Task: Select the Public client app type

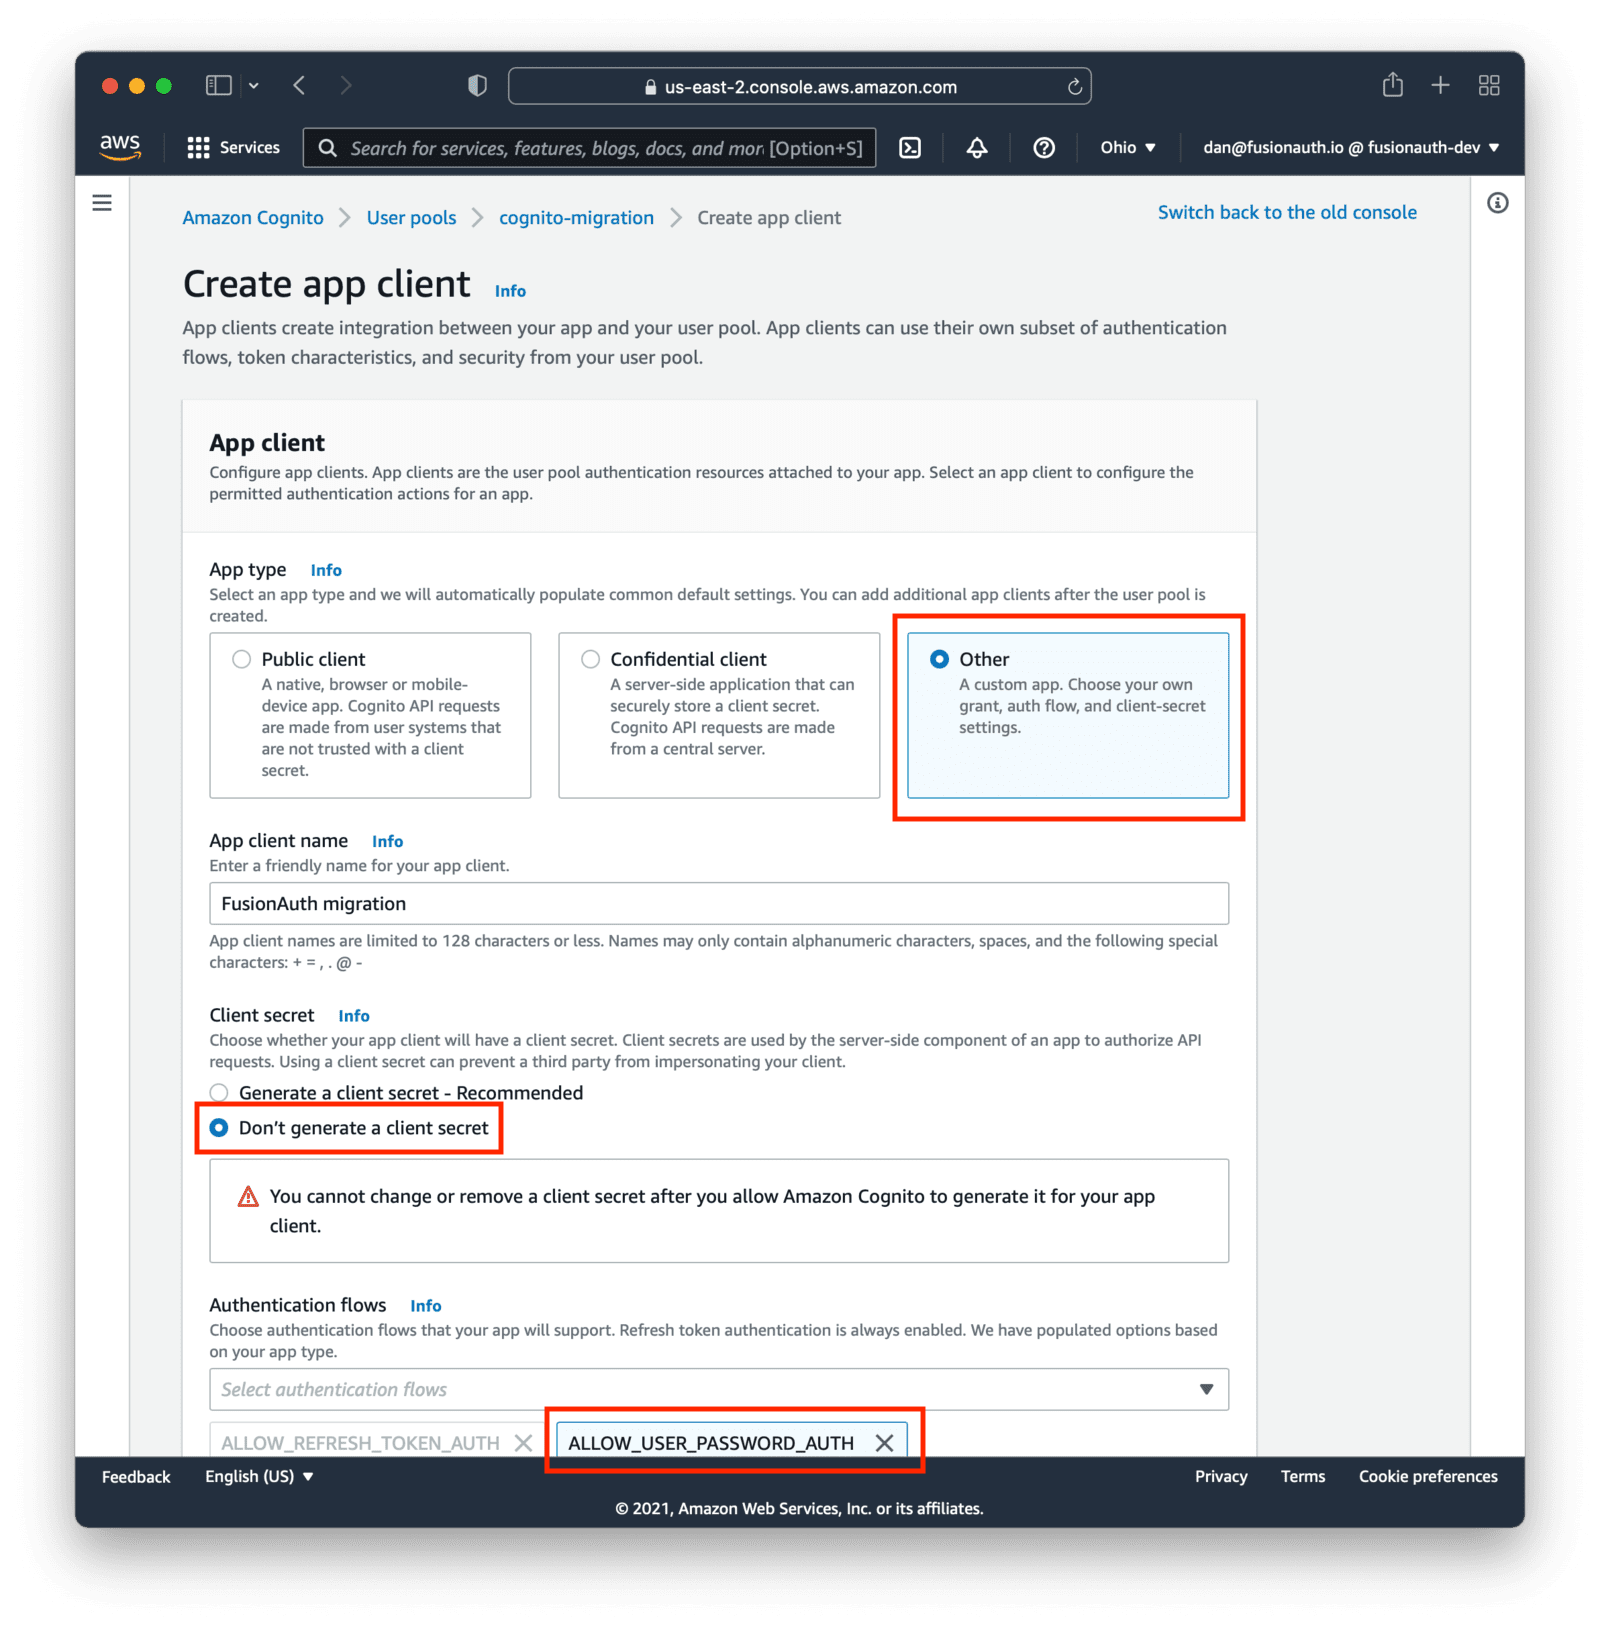Action: [241, 659]
